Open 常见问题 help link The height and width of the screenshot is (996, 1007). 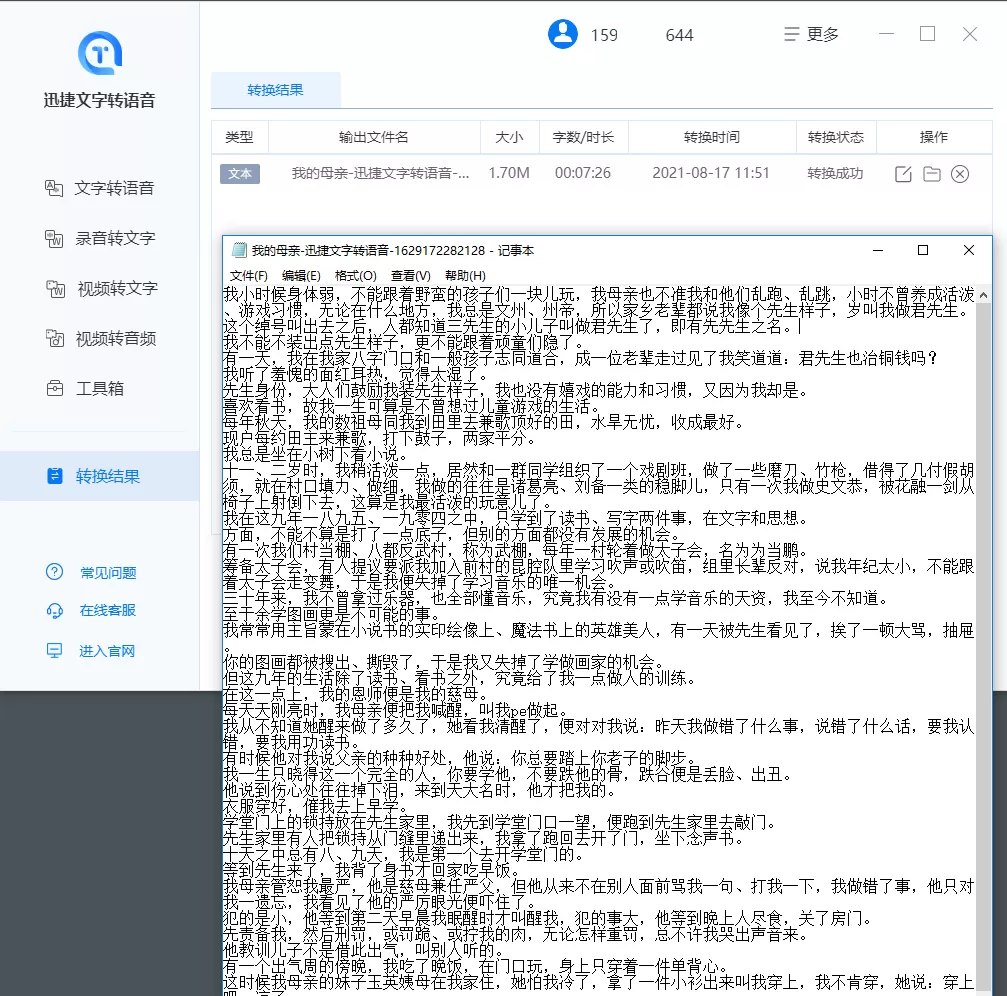click(x=91, y=572)
